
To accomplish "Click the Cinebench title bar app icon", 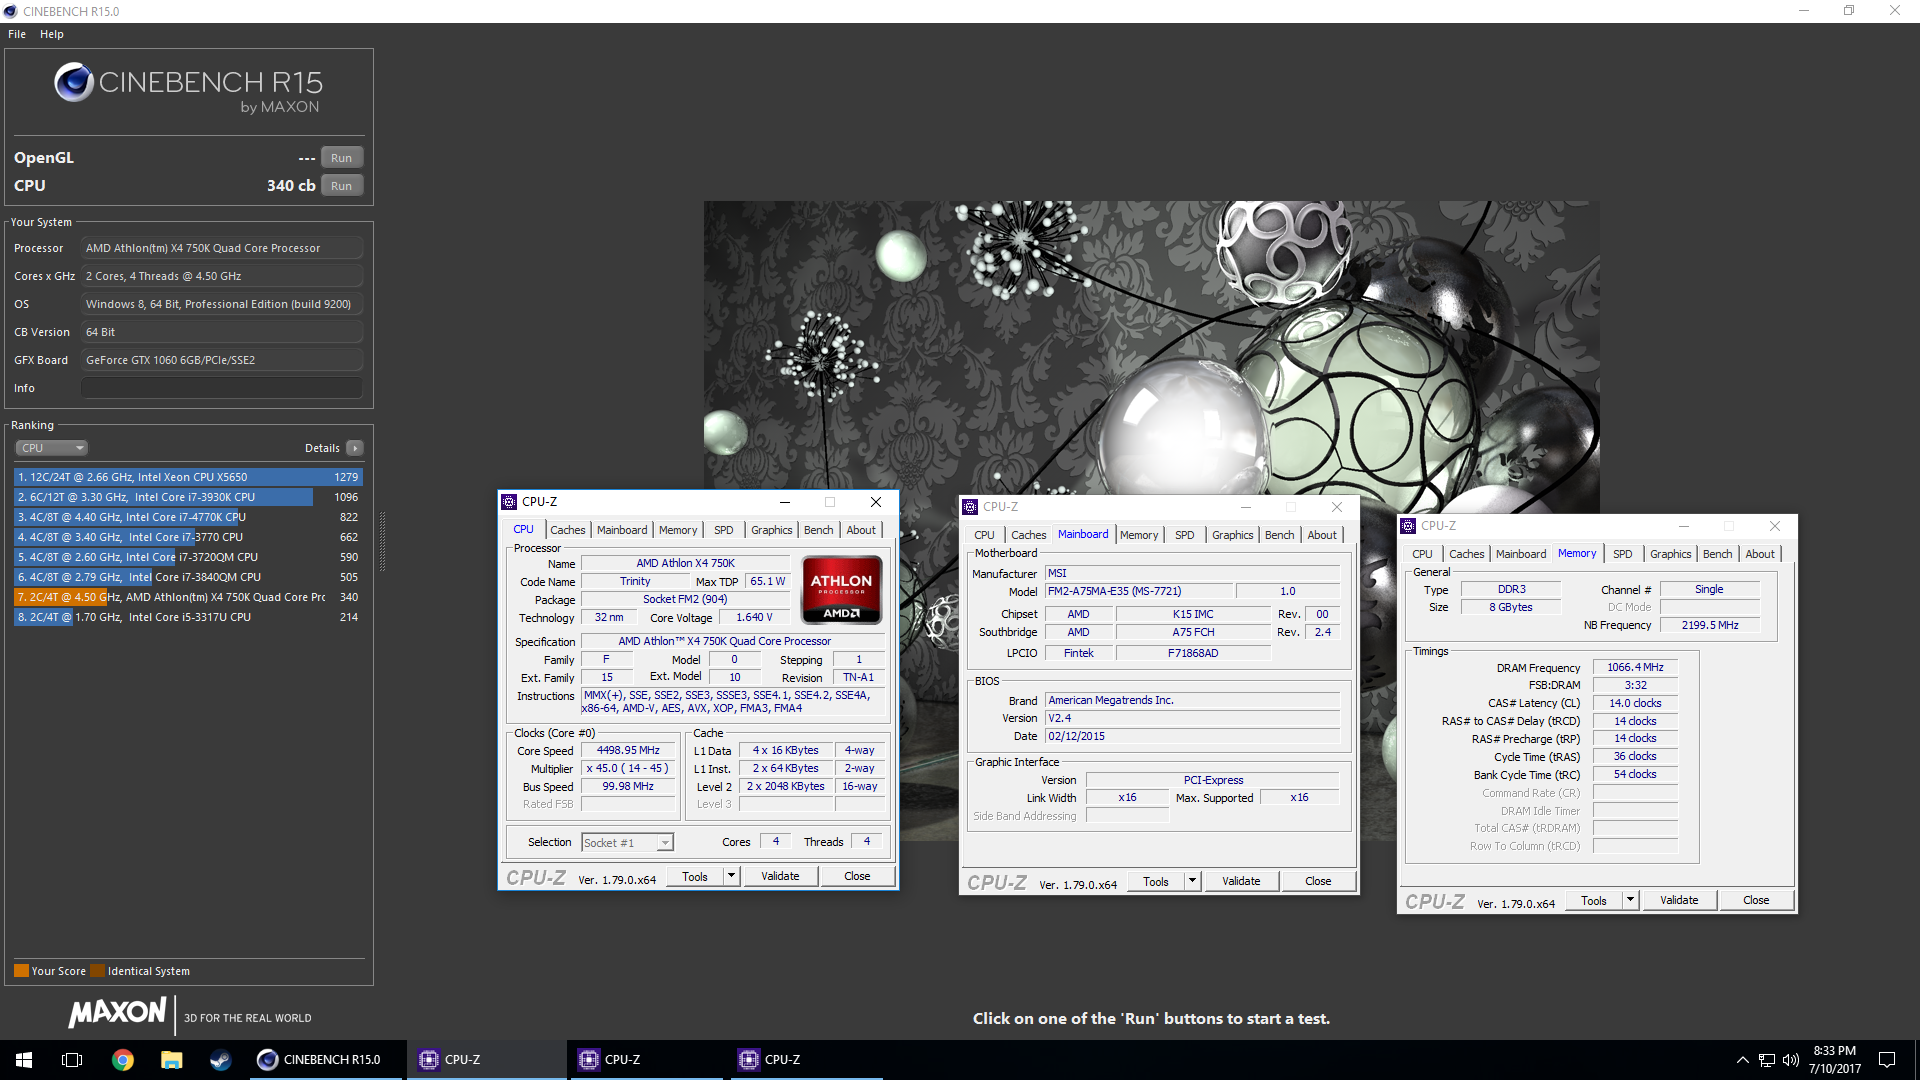I will [x=11, y=11].
